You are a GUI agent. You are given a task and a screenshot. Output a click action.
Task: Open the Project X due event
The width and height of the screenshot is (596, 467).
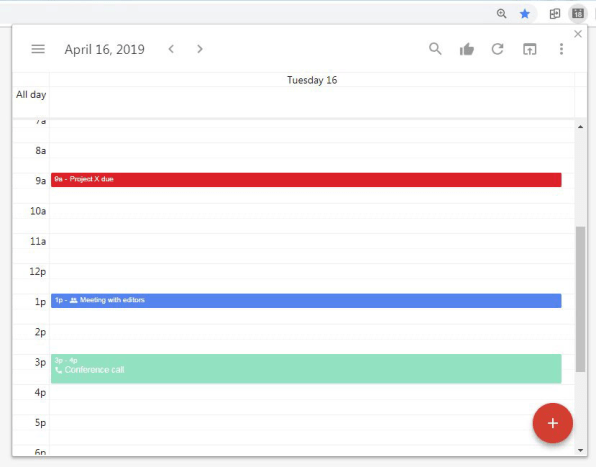click(x=306, y=180)
